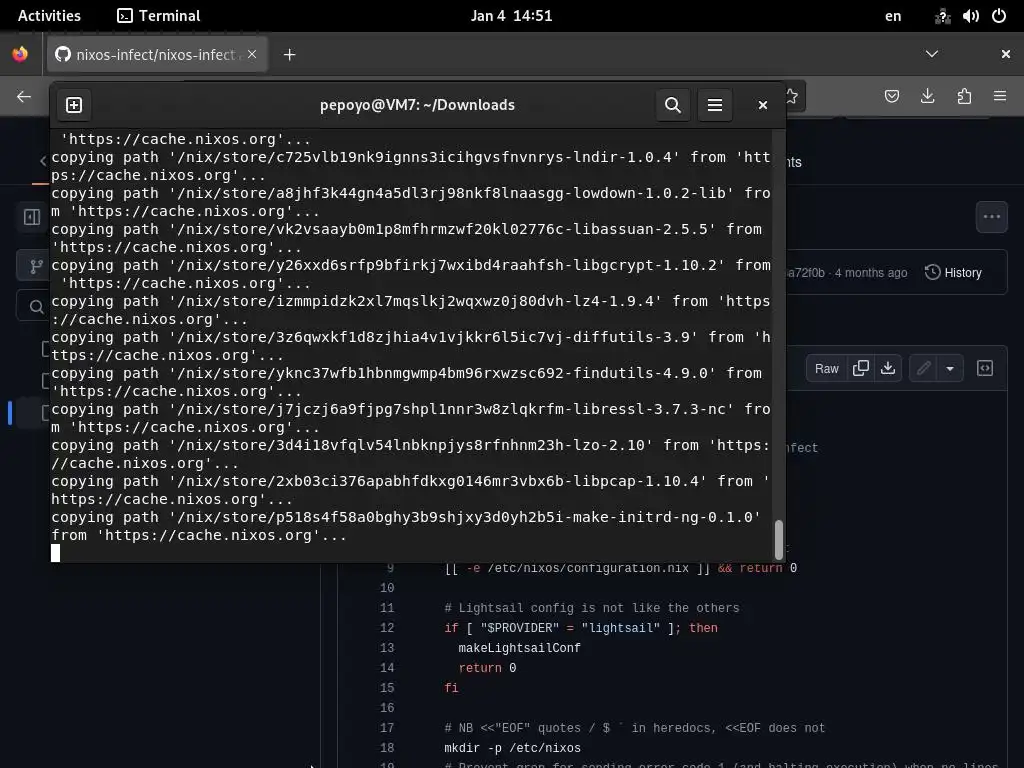Download the raw file
This screenshot has width=1024, height=768.
pyautogui.click(x=888, y=369)
